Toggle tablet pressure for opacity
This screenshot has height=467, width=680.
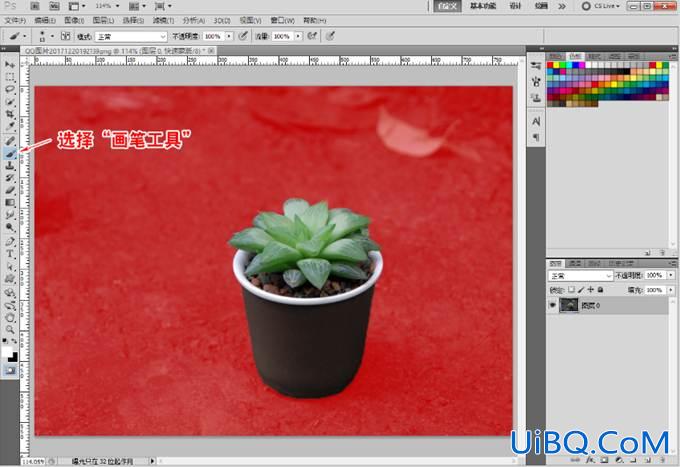click(x=243, y=36)
